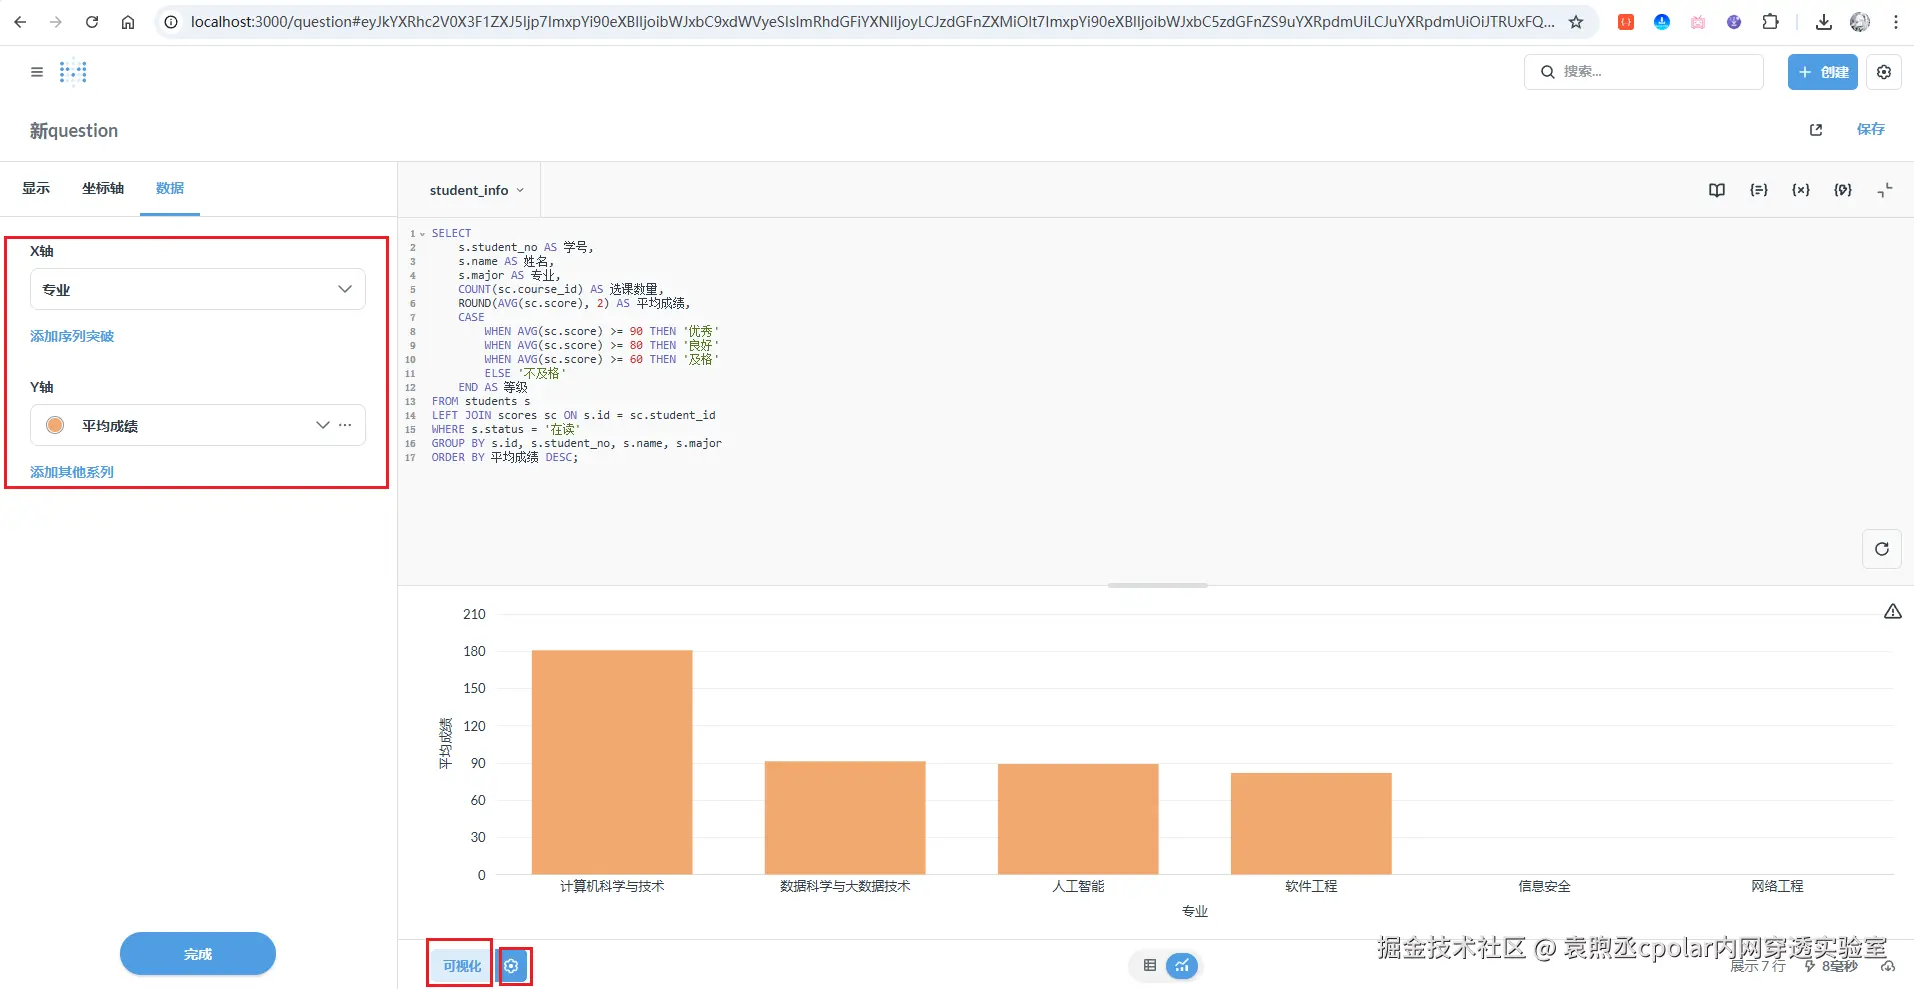Viewport: 1914px width, 989px height.
Task: Open the blue download extension icon
Action: click(1662, 22)
